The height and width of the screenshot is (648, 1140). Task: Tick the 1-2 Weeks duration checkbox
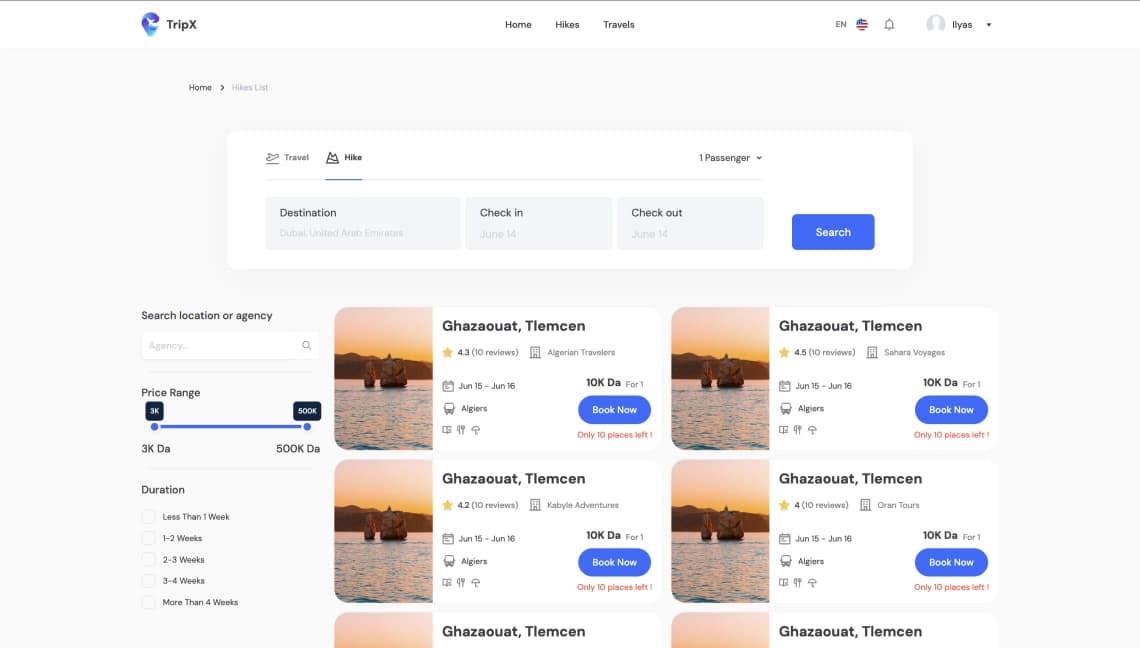click(148, 538)
